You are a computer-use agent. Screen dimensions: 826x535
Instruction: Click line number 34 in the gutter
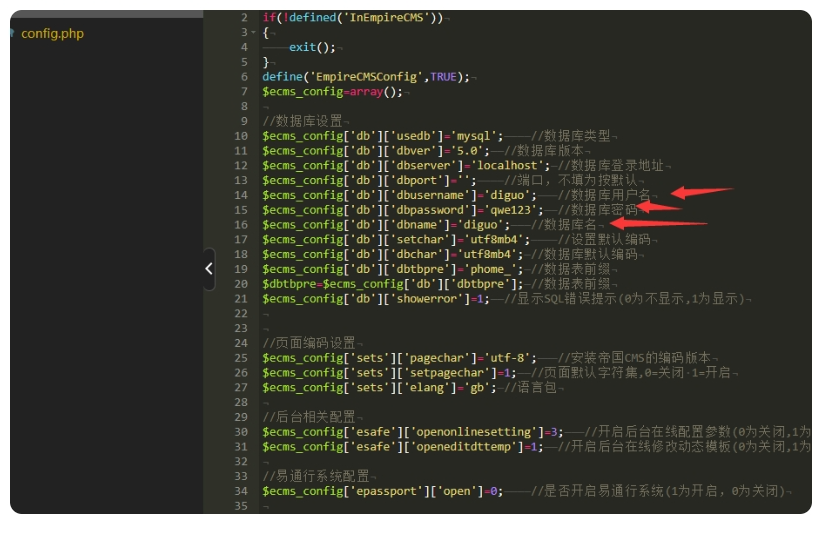point(241,490)
